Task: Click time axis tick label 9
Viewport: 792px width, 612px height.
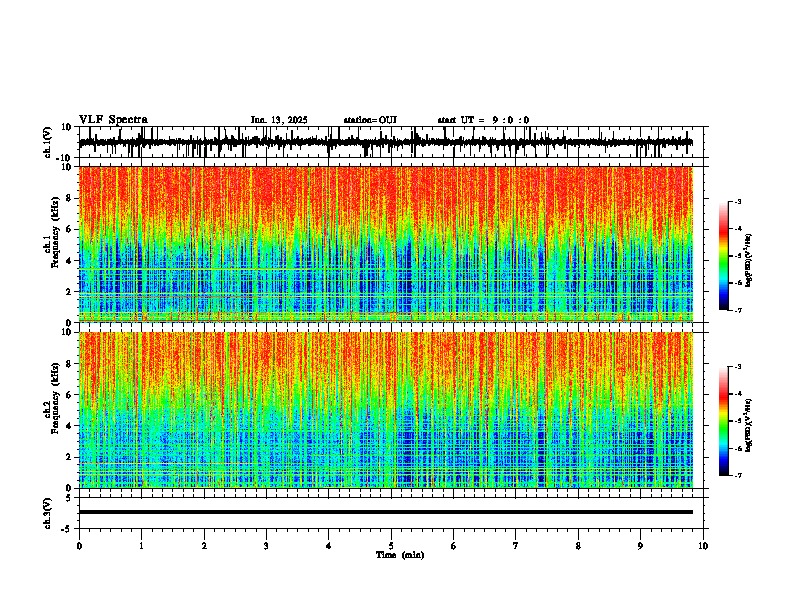Action: coord(640,546)
